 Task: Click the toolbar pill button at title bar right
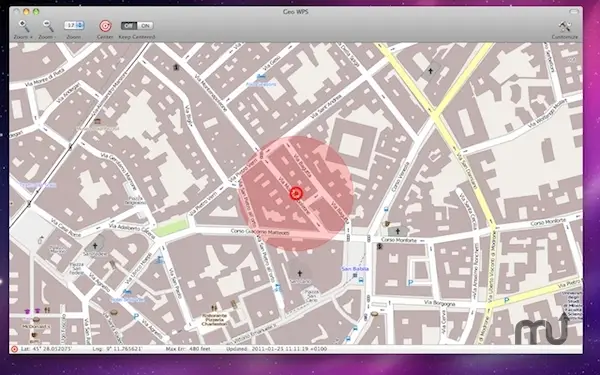click(x=574, y=11)
